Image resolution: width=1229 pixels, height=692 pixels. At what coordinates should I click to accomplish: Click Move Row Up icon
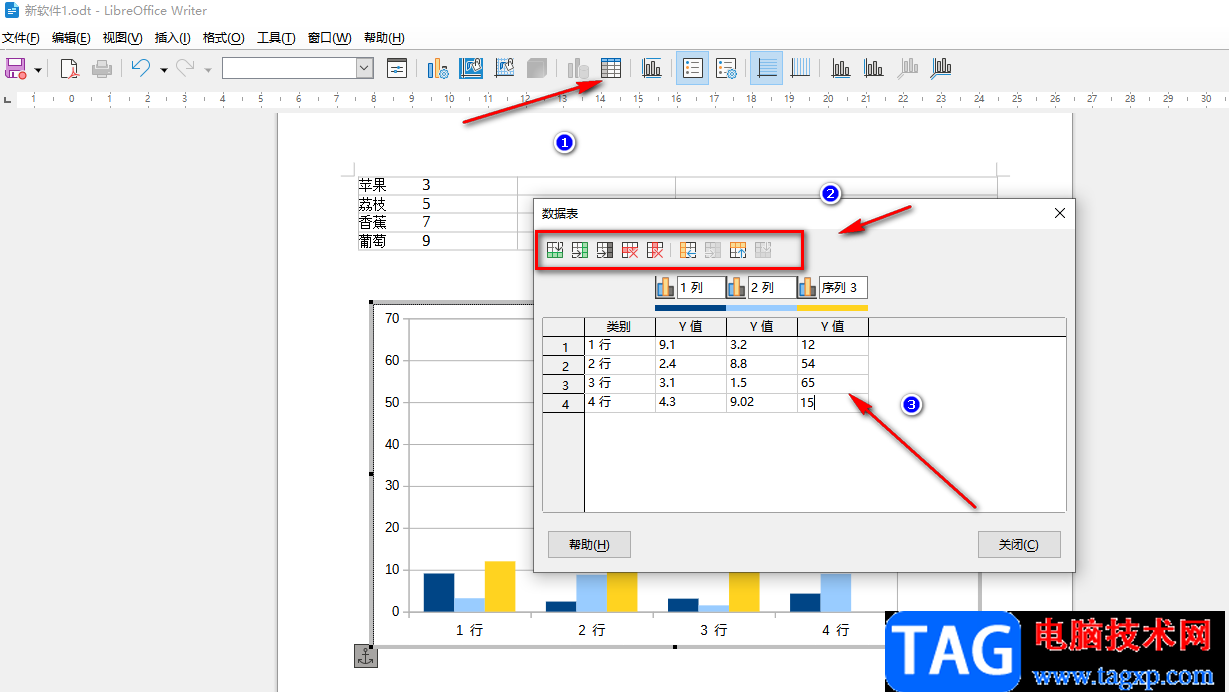click(x=738, y=250)
